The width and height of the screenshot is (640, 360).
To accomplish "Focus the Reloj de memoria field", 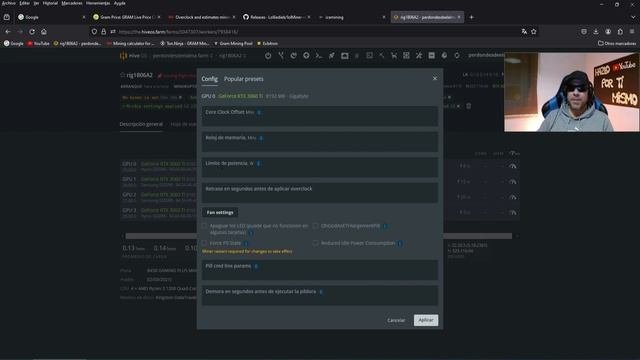I will [320, 142].
